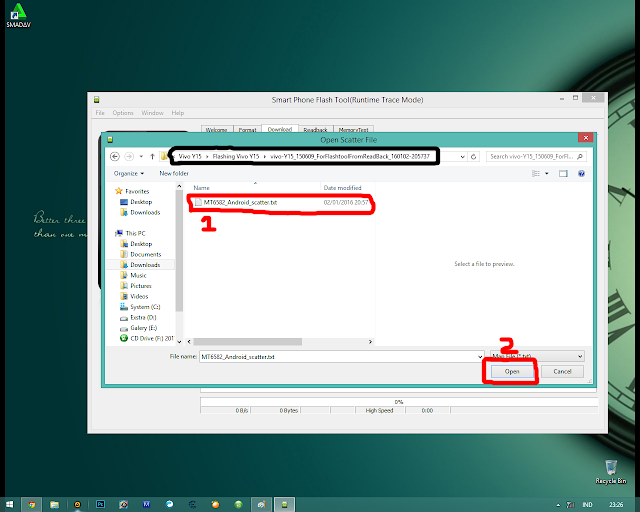Screen dimensions: 640x512
Task: Select This PC in navigation pane
Action: 135,233
